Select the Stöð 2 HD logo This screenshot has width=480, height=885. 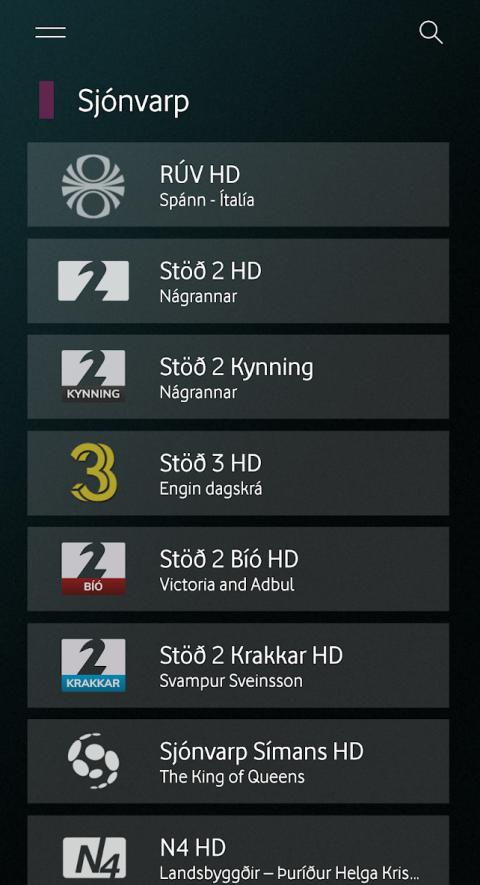point(93,281)
